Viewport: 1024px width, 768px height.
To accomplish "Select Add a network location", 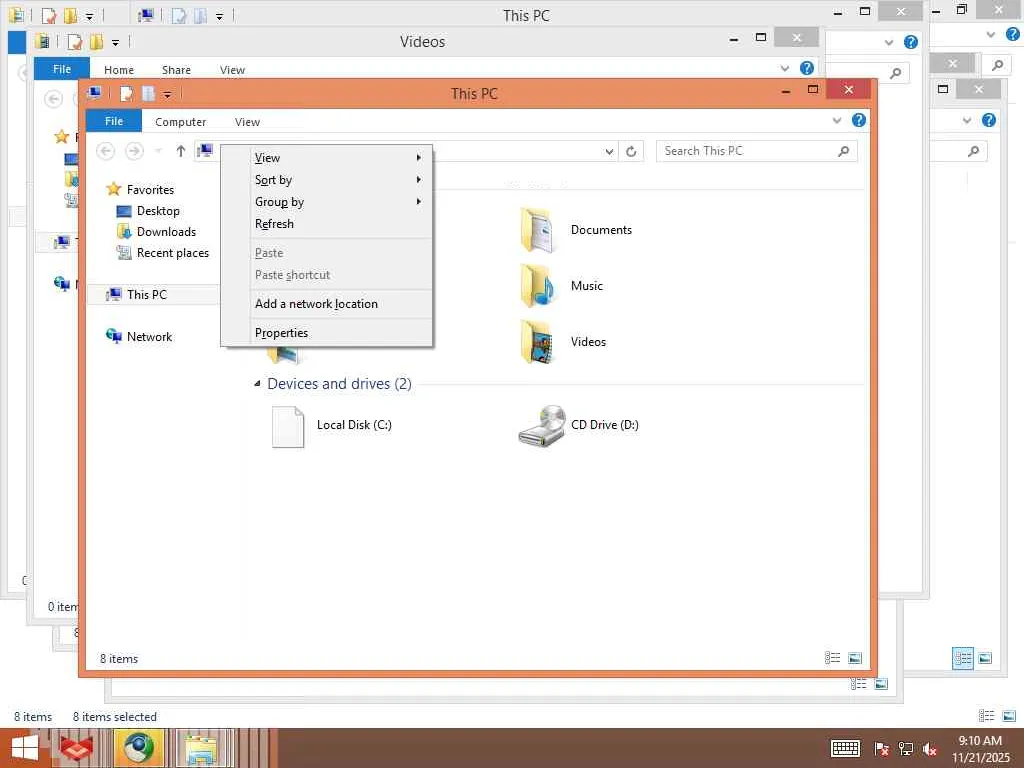I will click(x=327, y=304).
